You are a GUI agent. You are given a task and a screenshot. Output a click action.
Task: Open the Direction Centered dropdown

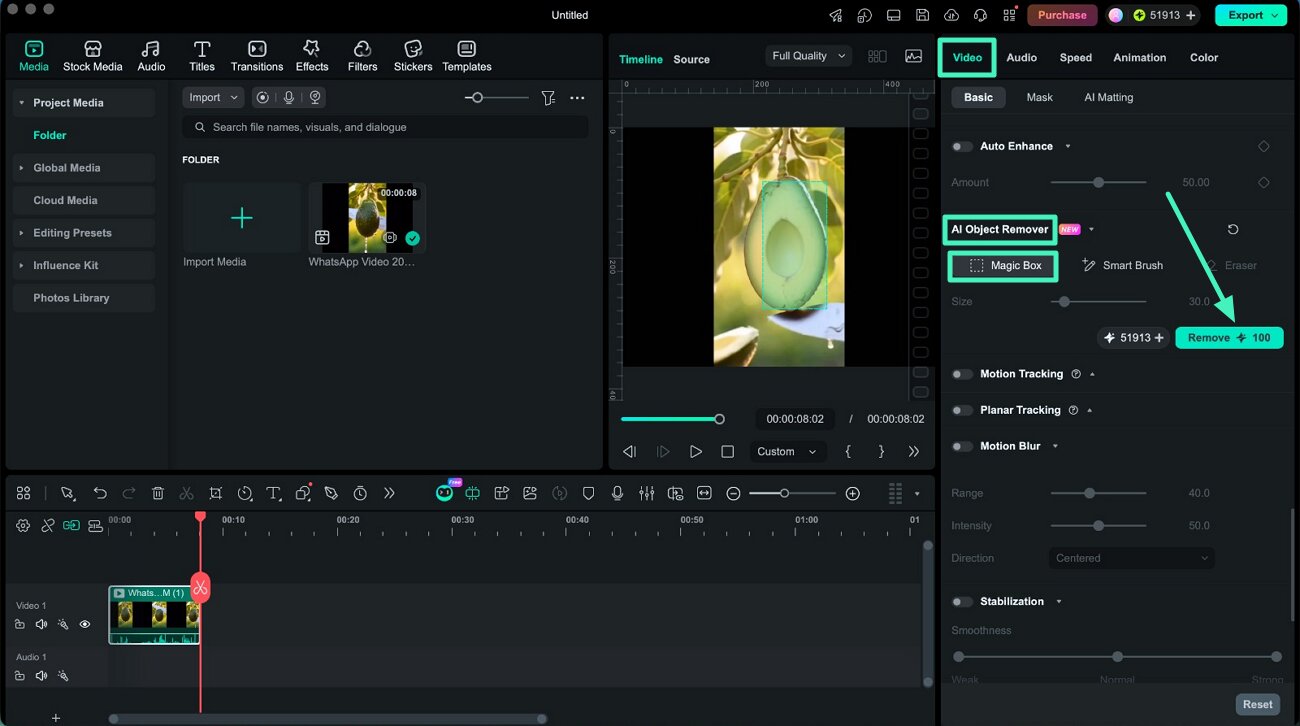(1131, 558)
